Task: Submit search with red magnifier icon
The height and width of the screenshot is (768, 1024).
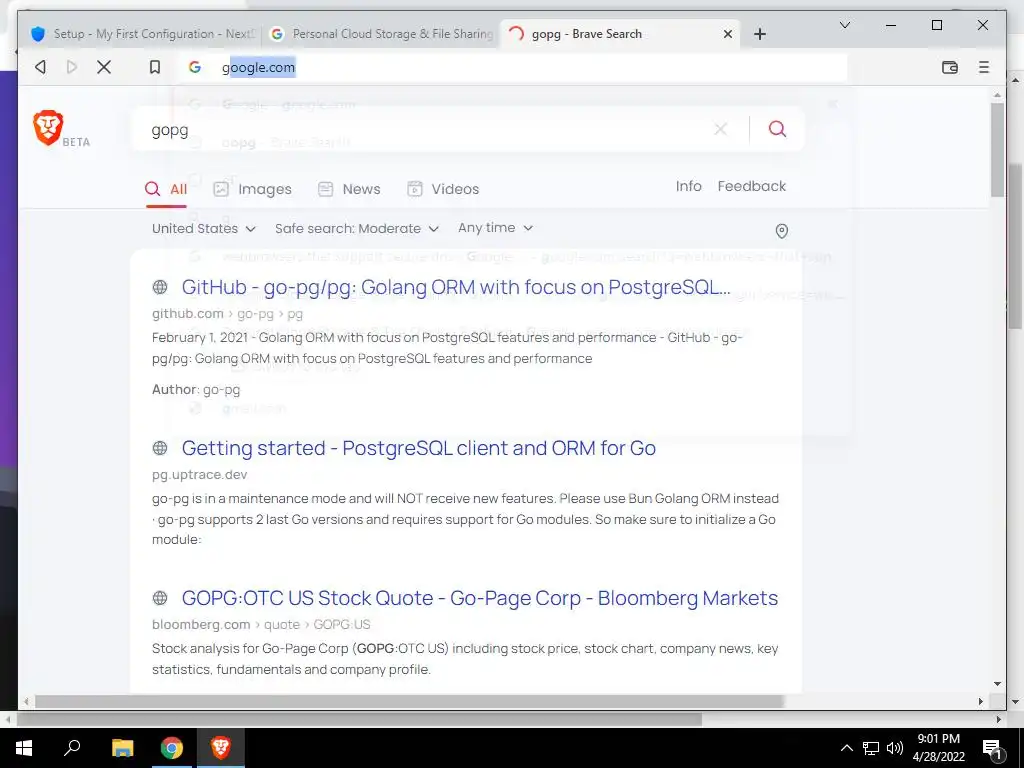Action: coord(777,129)
